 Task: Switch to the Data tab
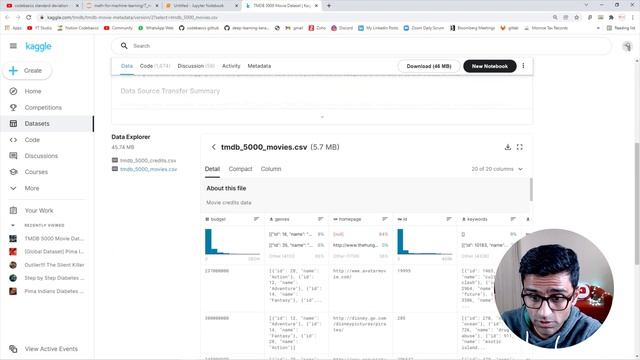click(127, 66)
